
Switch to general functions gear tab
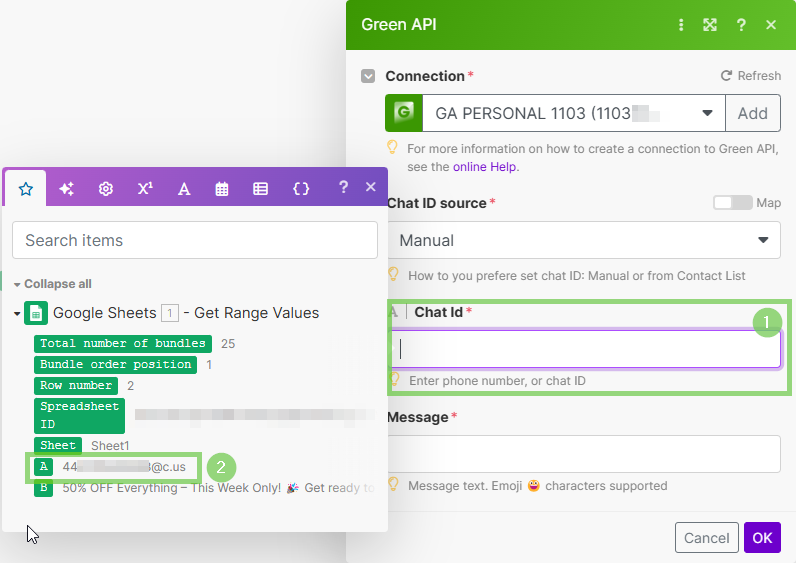click(x=105, y=188)
